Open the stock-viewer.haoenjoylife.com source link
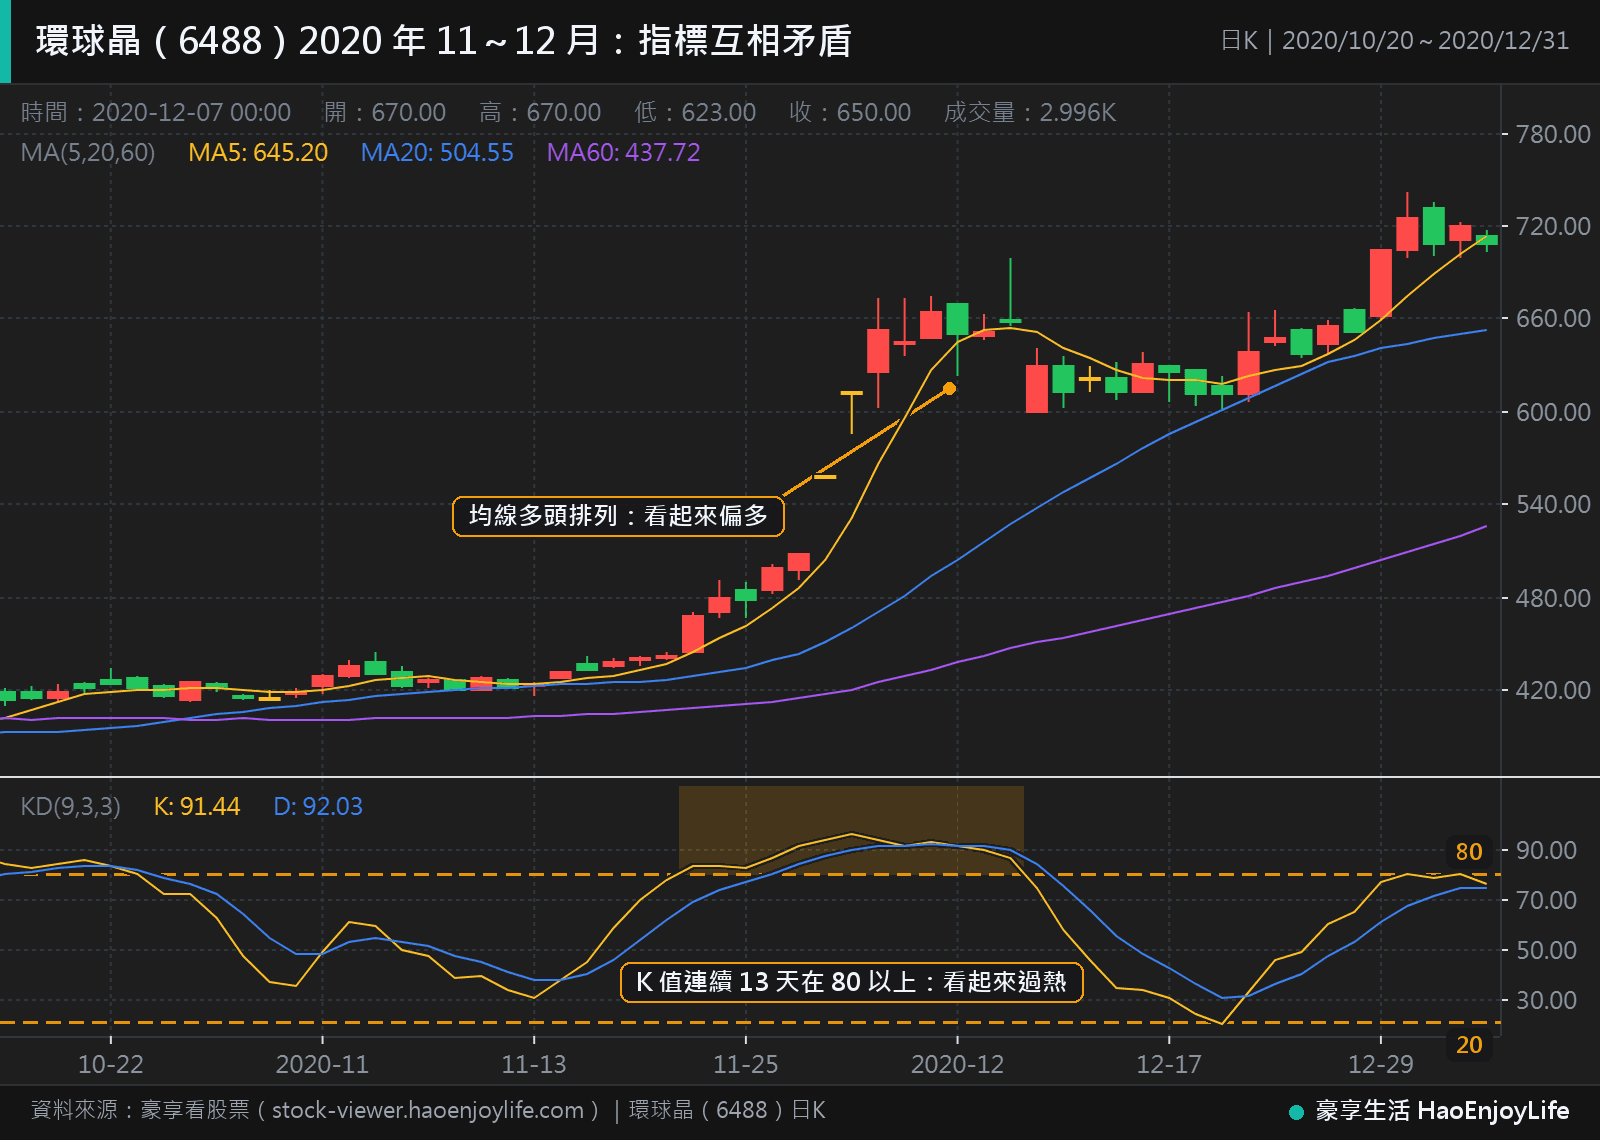Image resolution: width=1600 pixels, height=1140 pixels. (x=428, y=1110)
